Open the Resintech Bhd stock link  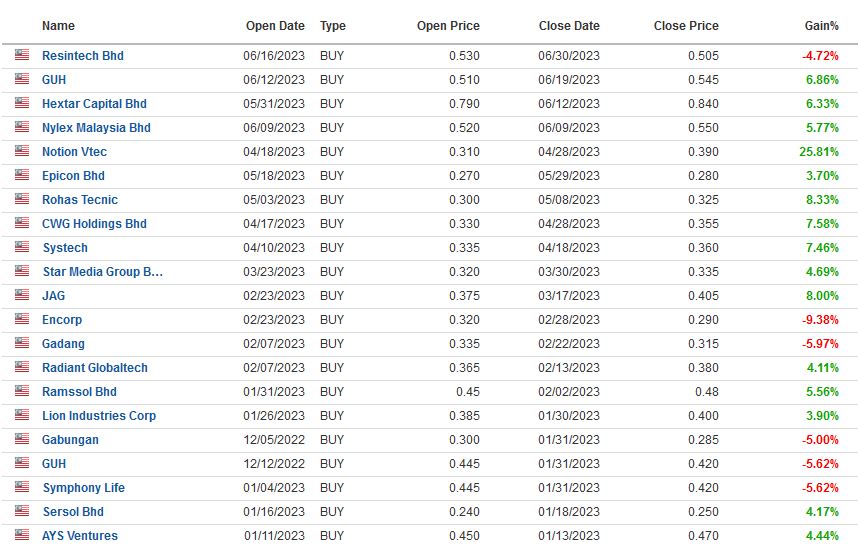point(83,56)
